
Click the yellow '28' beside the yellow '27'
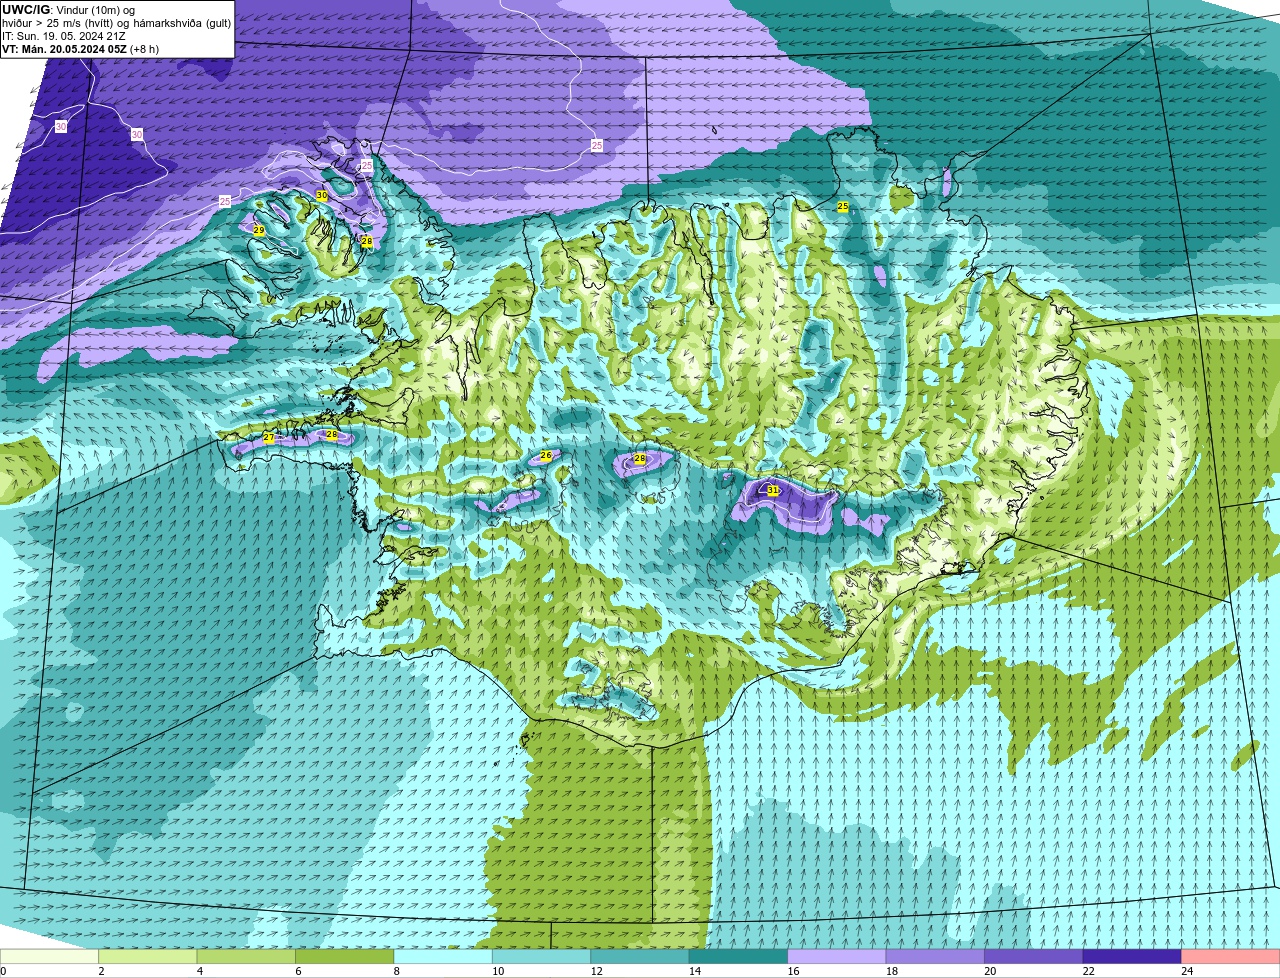331,434
